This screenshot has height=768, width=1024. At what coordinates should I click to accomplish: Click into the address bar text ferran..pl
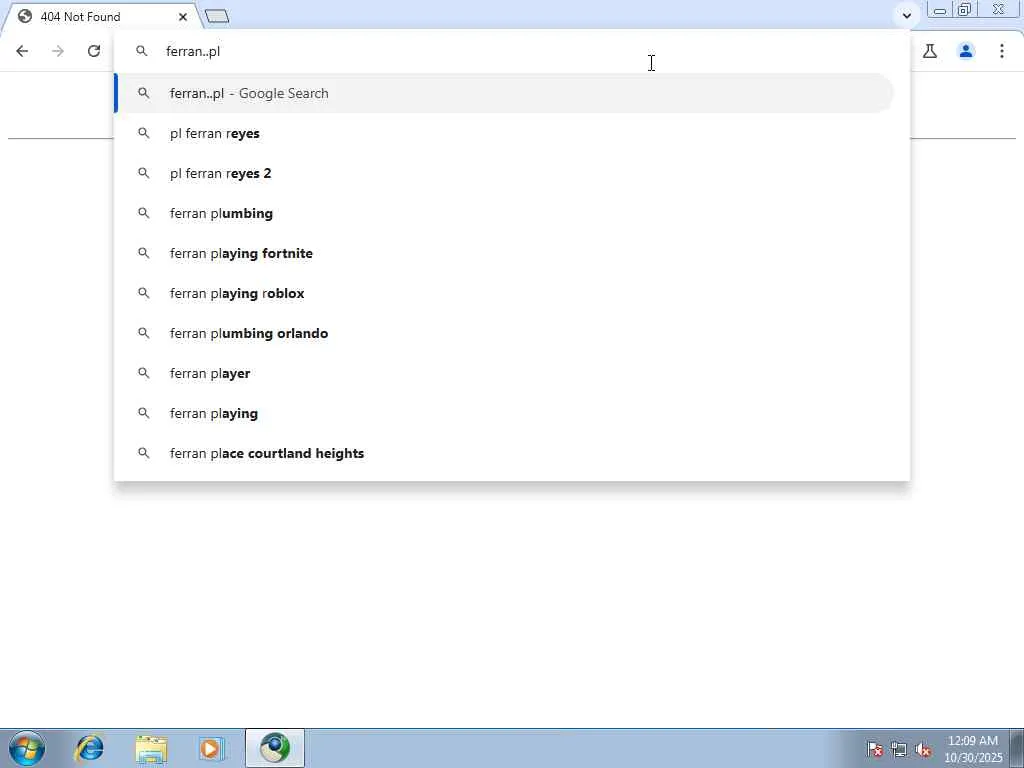193,52
